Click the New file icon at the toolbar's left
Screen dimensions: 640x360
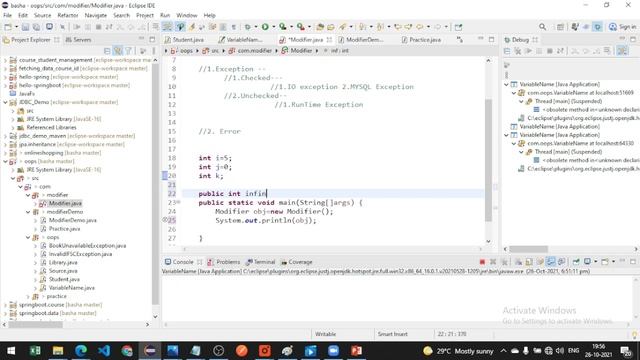(x=8, y=27)
